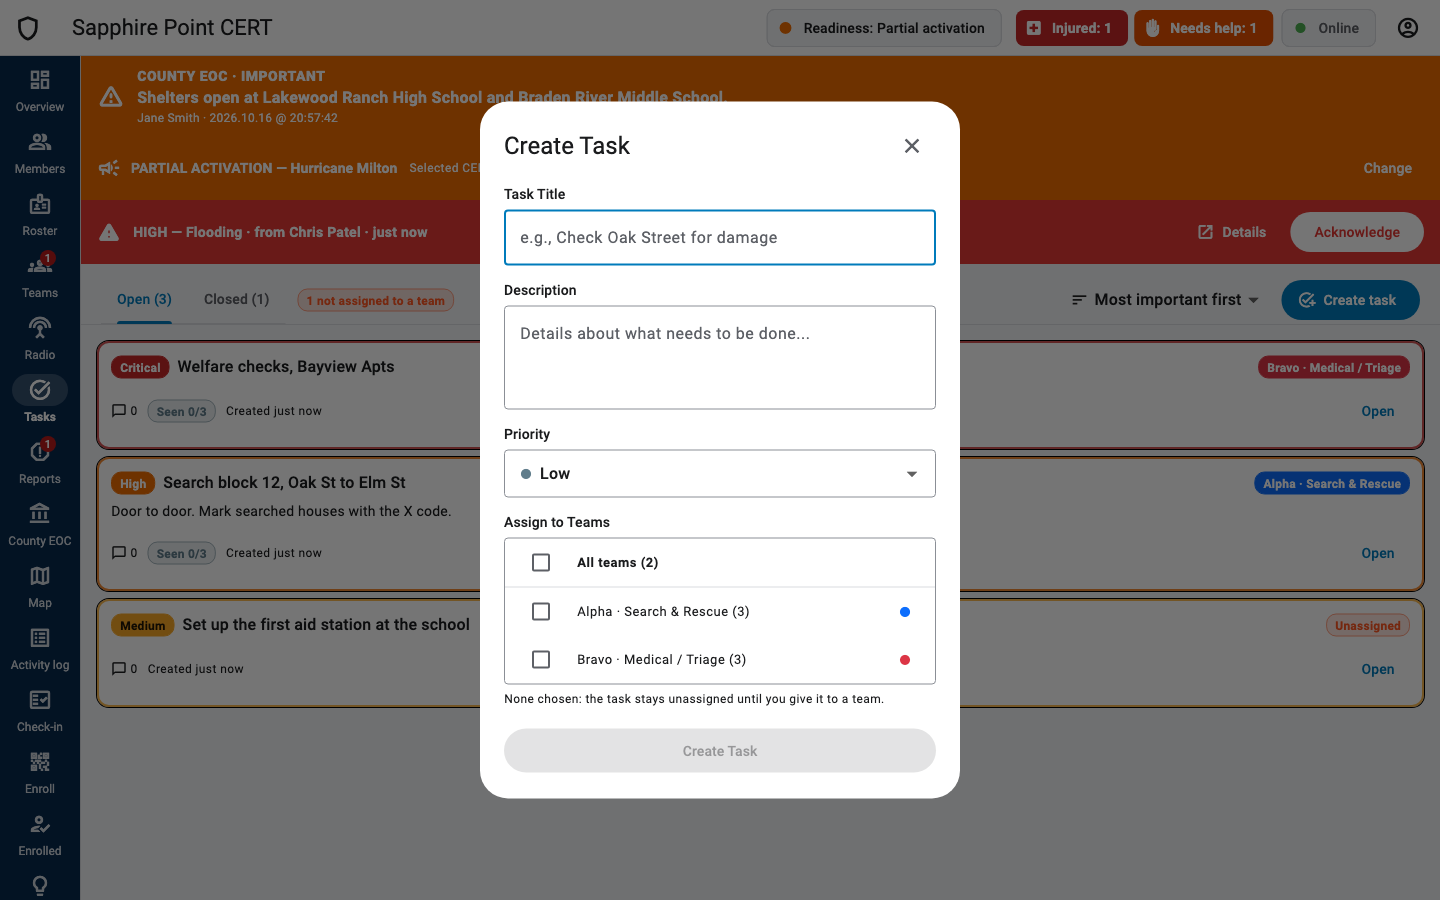This screenshot has height=900, width=1440.
Task: Expand the Priority dropdown showing Low
Action: [720, 474]
